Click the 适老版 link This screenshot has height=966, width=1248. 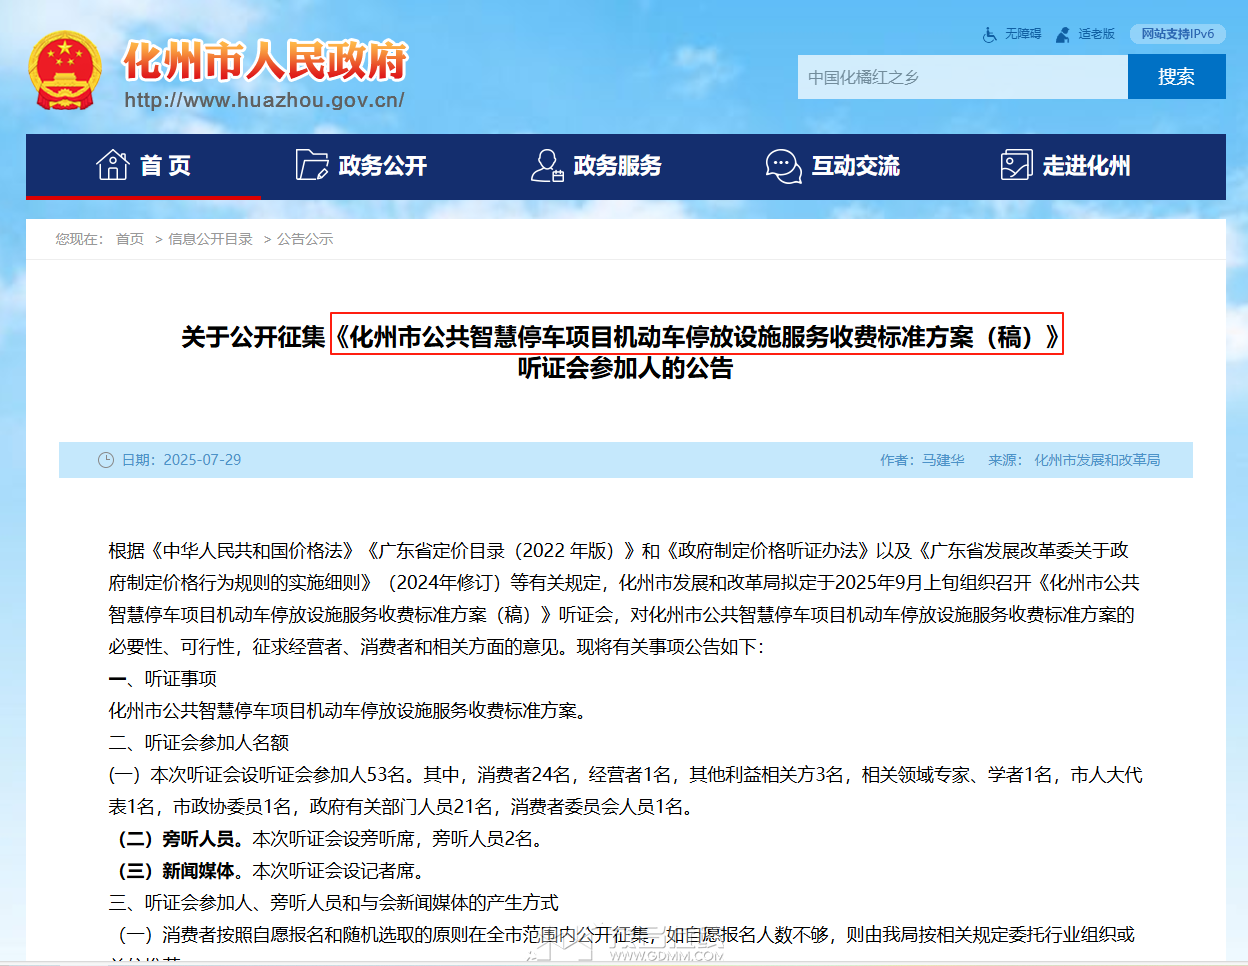[x=1096, y=34]
